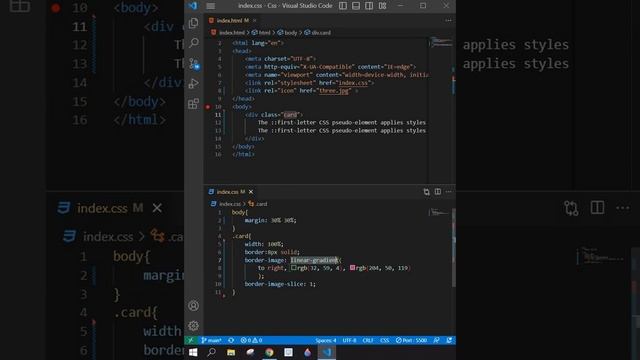Open color picker for rgb(204, 50, 119) swatch
This screenshot has height=360, width=640.
click(x=352, y=268)
